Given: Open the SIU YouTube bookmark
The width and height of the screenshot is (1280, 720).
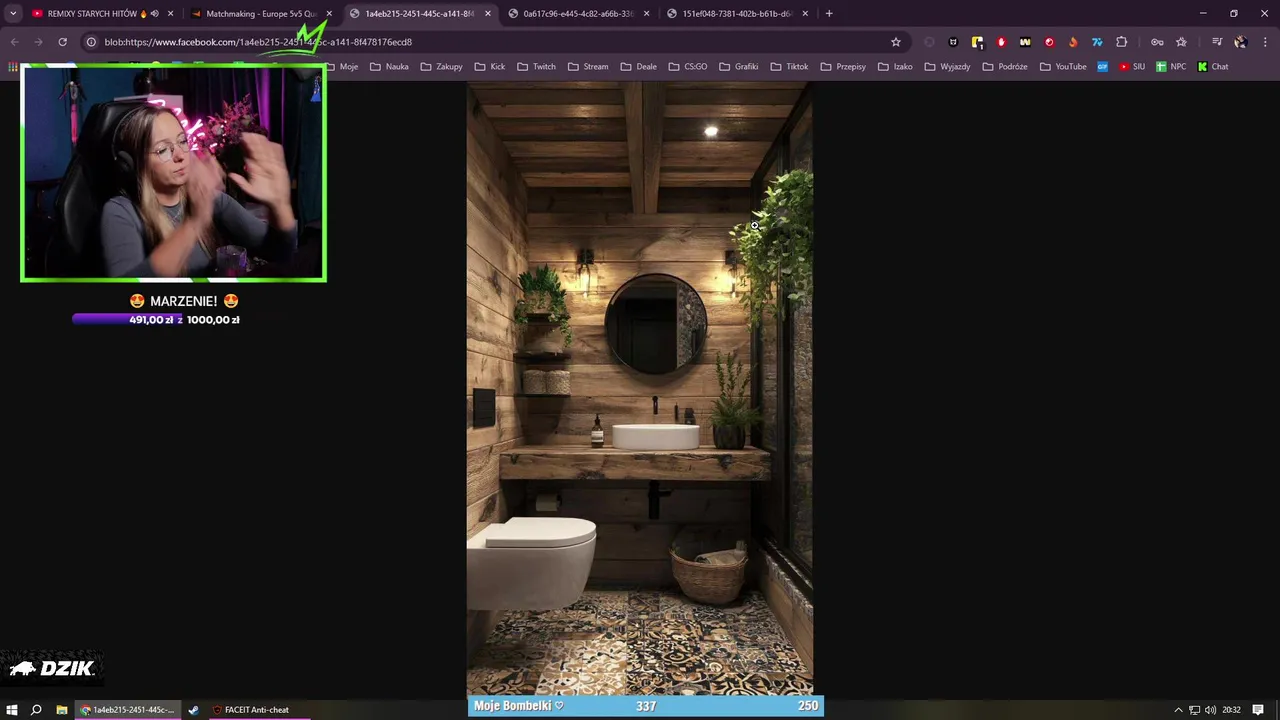Looking at the screenshot, I should [x=1132, y=67].
